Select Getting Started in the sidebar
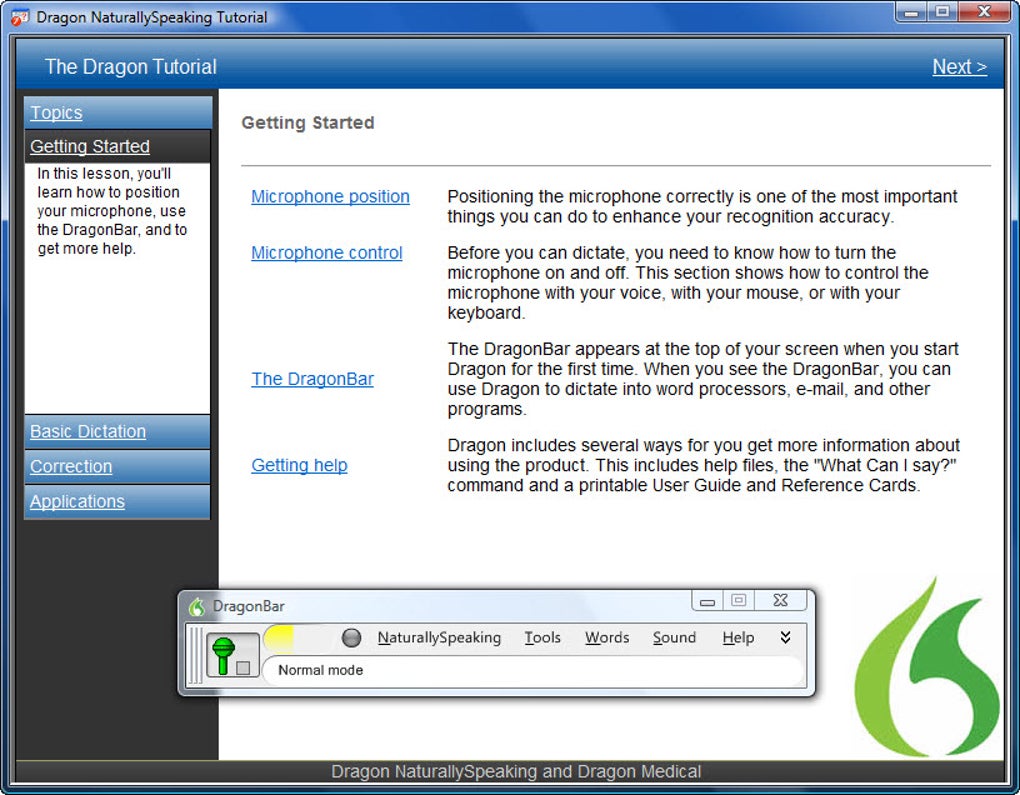Image resolution: width=1020 pixels, height=795 pixels. 118,146
